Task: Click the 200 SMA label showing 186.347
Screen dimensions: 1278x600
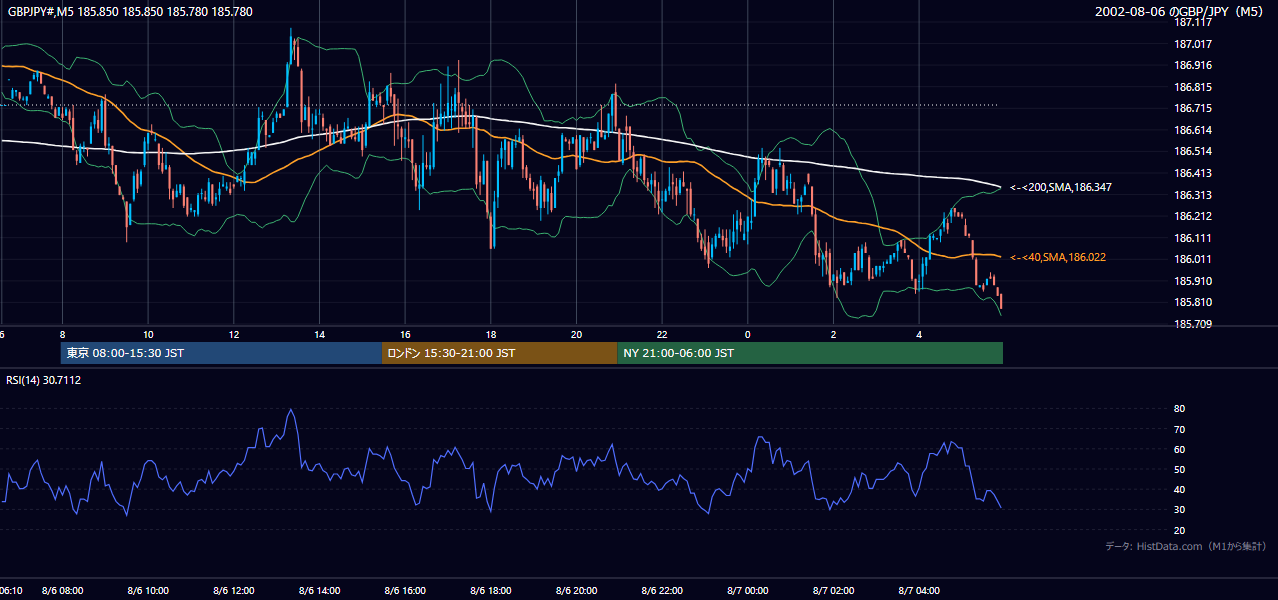Action: (x=1061, y=187)
